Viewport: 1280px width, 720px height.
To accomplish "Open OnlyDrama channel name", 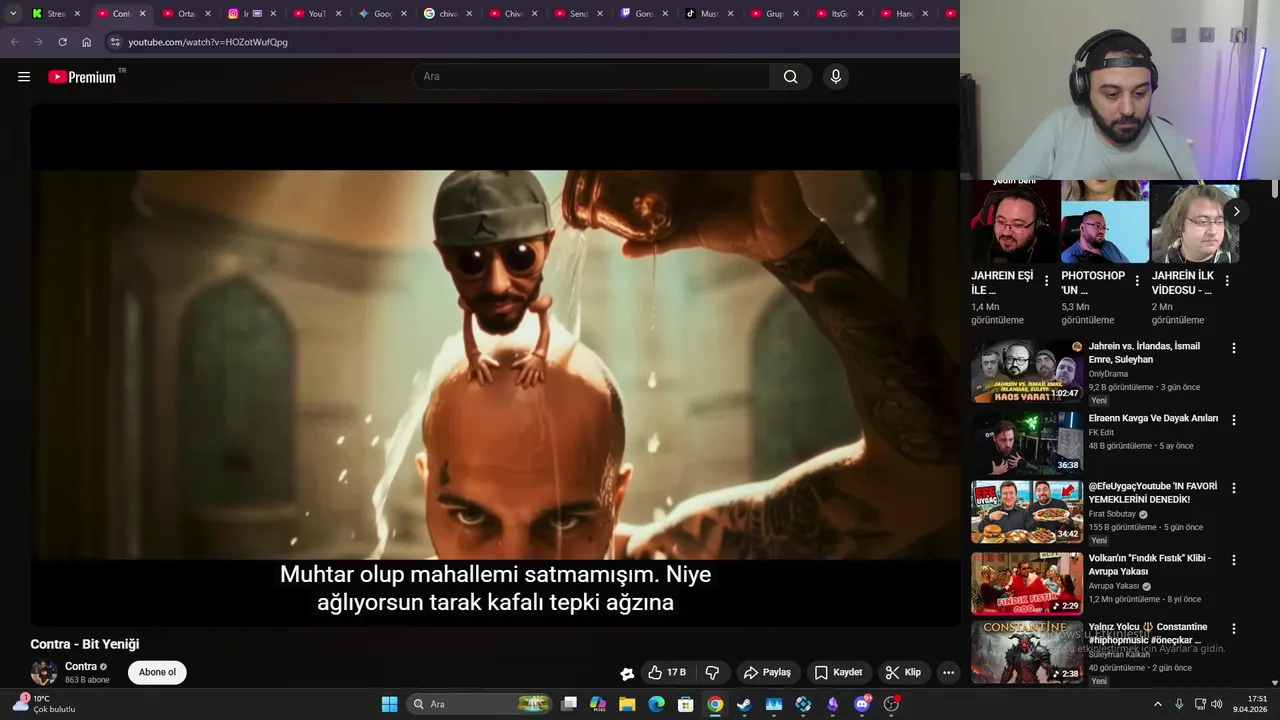I will click(1108, 374).
